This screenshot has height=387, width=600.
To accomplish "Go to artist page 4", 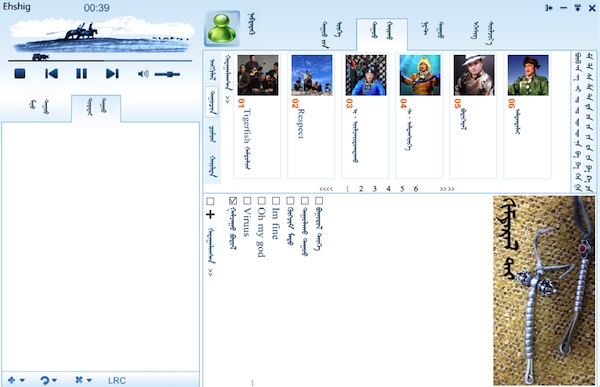I will [388, 189].
